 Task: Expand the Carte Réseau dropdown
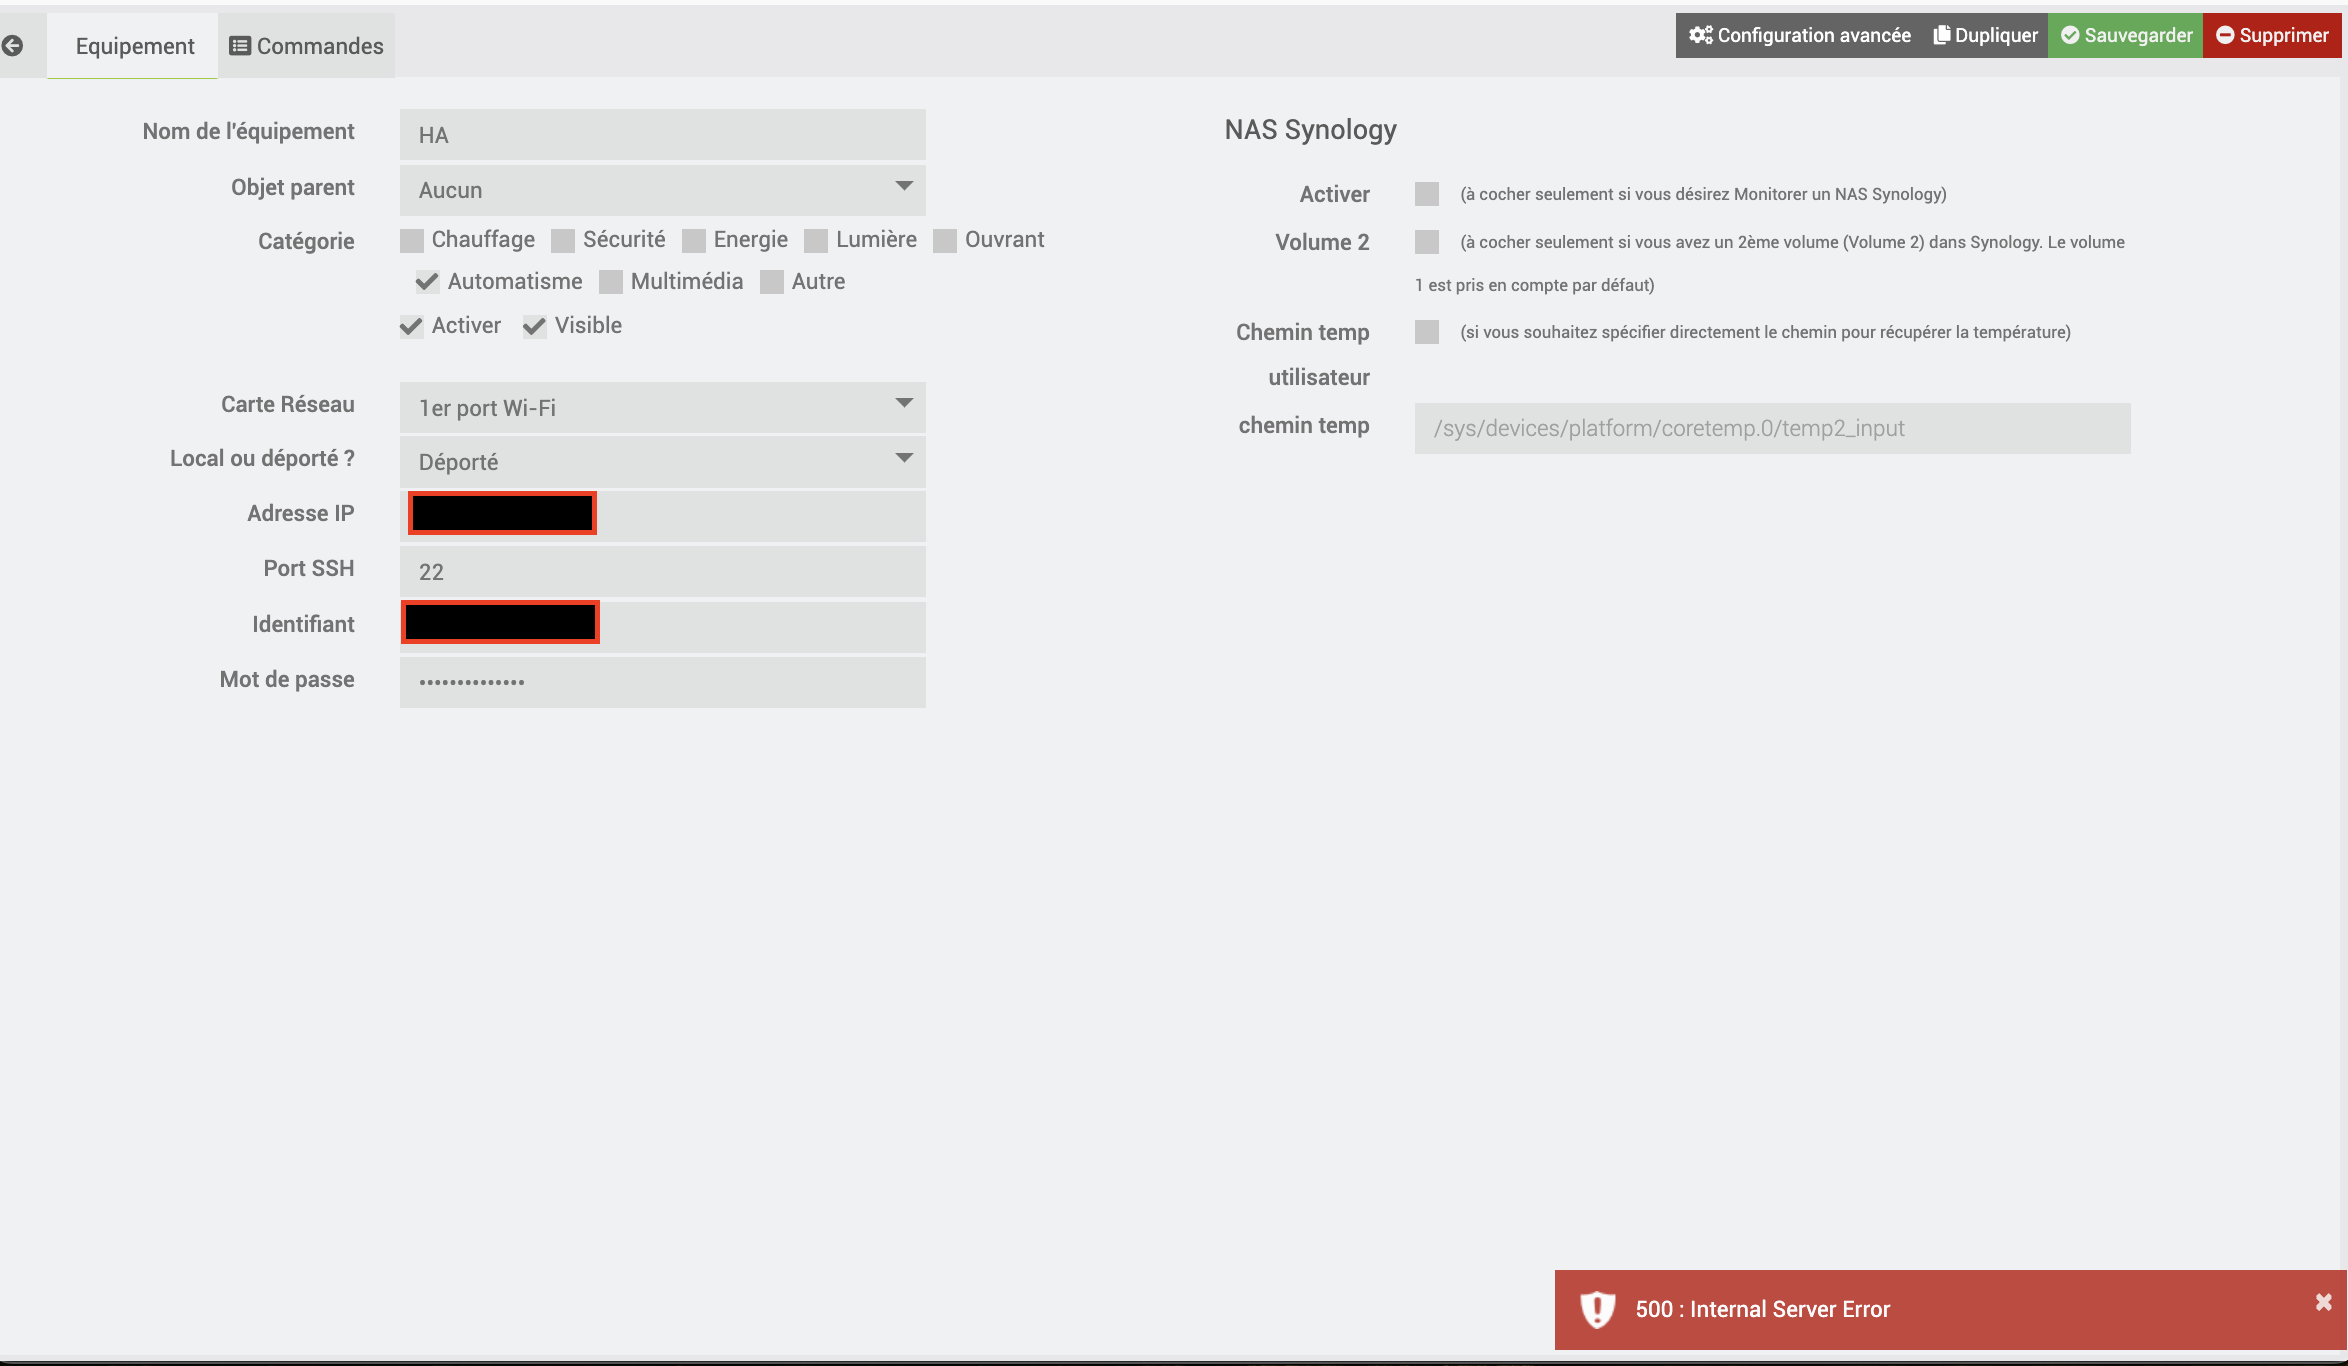pyautogui.click(x=662, y=408)
